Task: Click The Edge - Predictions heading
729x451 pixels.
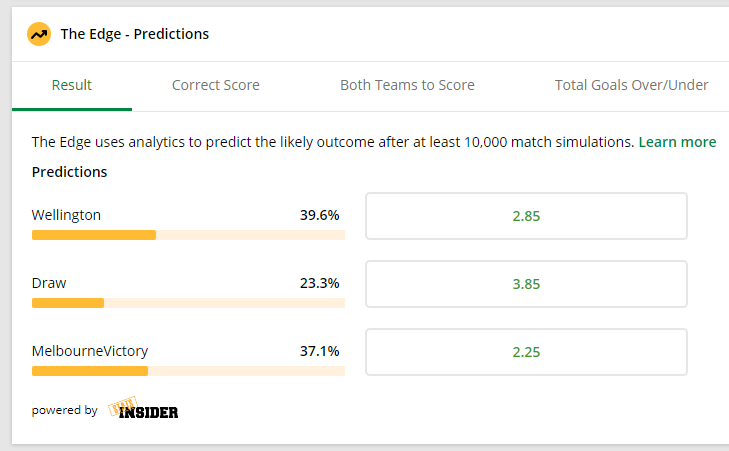Action: [x=135, y=34]
